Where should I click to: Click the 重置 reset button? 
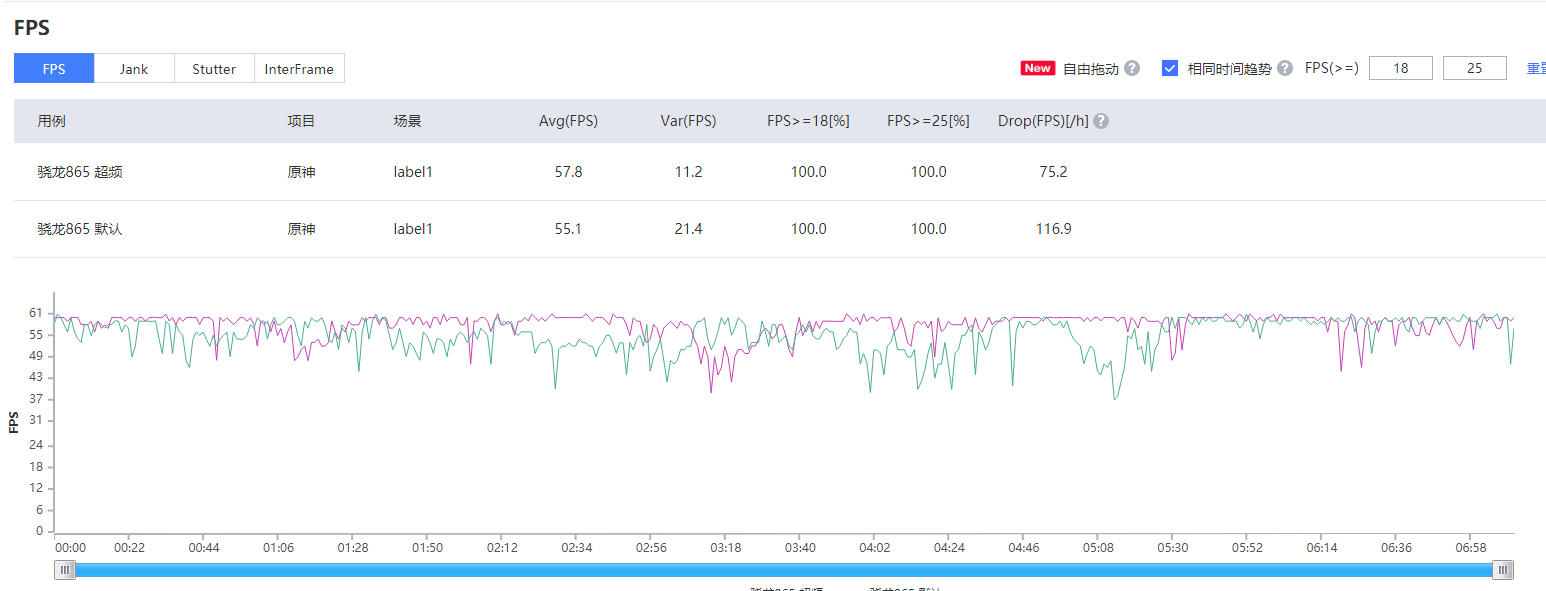1536,69
